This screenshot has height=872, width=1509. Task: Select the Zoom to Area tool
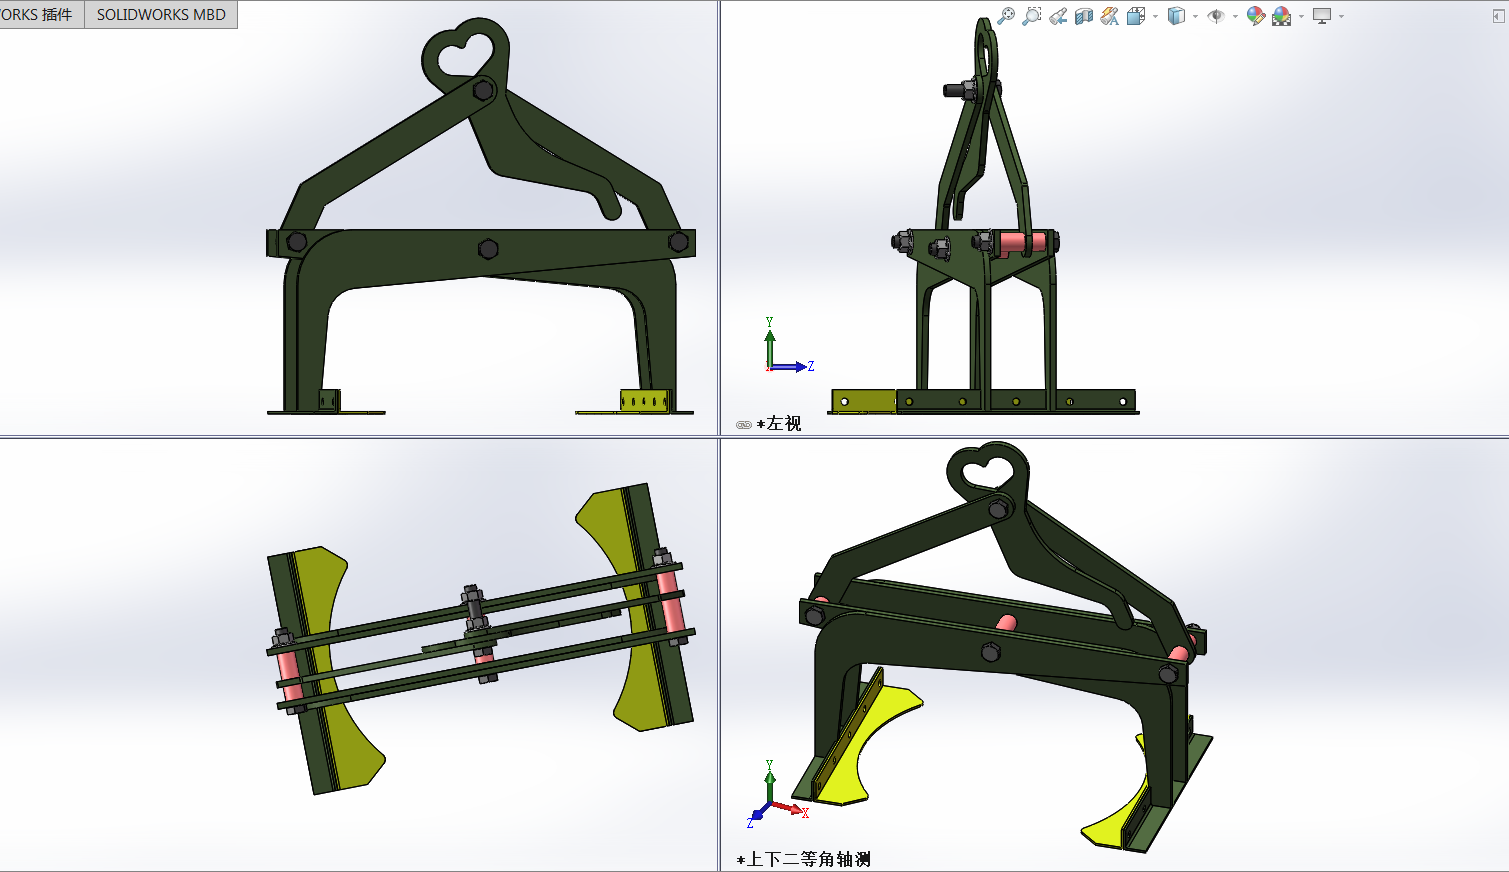point(1032,16)
